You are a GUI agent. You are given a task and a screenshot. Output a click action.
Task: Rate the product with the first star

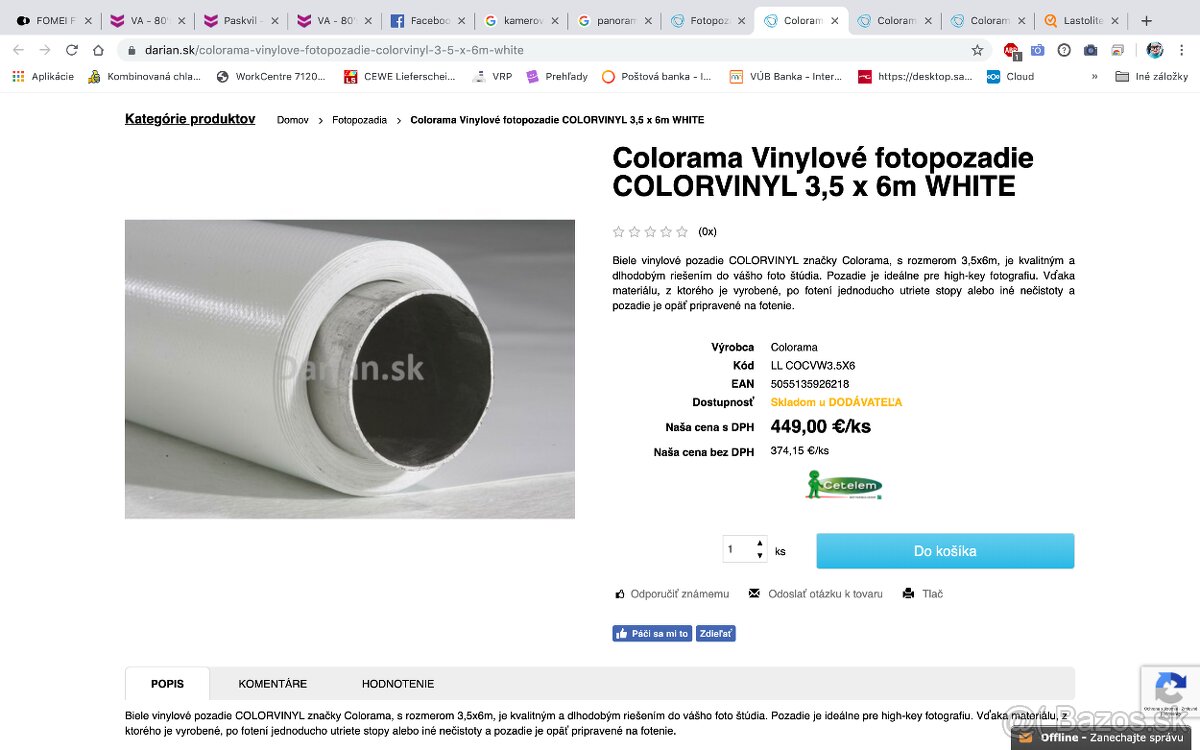coord(618,232)
